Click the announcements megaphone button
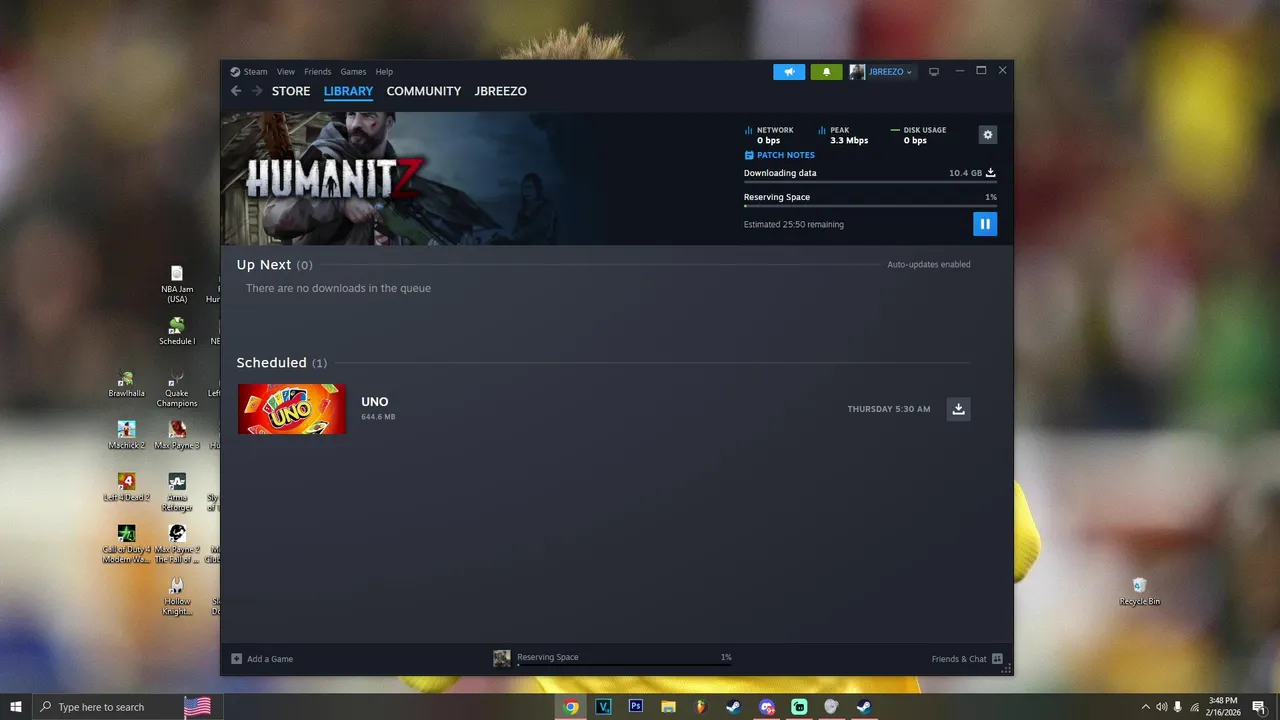Viewport: 1280px width, 720px height. point(789,72)
